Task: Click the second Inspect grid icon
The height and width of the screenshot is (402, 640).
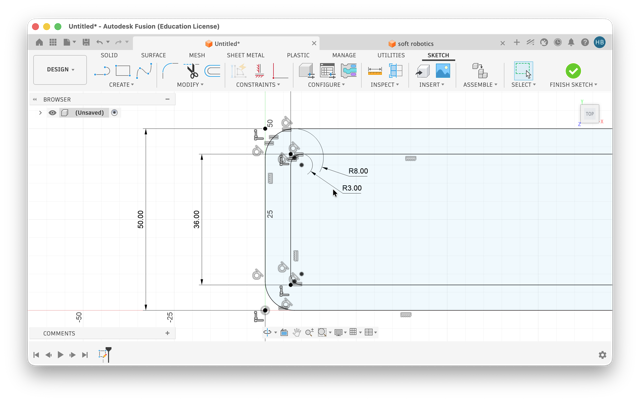Action: [396, 71]
